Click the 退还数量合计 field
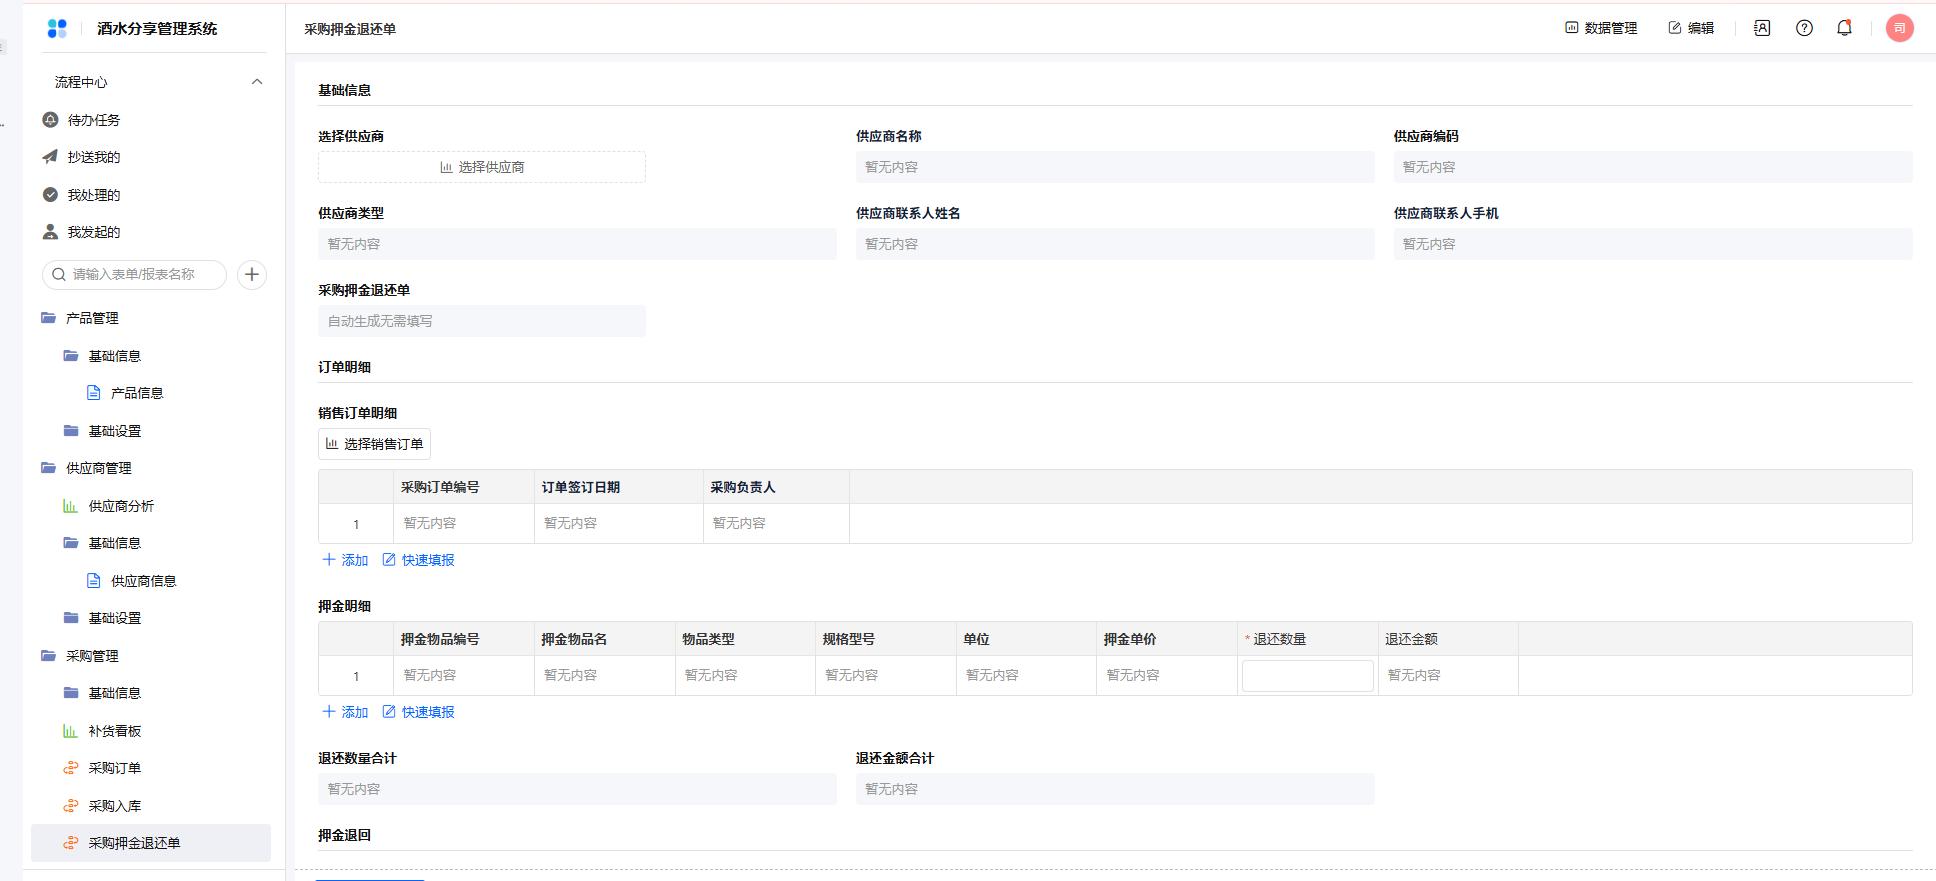 577,789
